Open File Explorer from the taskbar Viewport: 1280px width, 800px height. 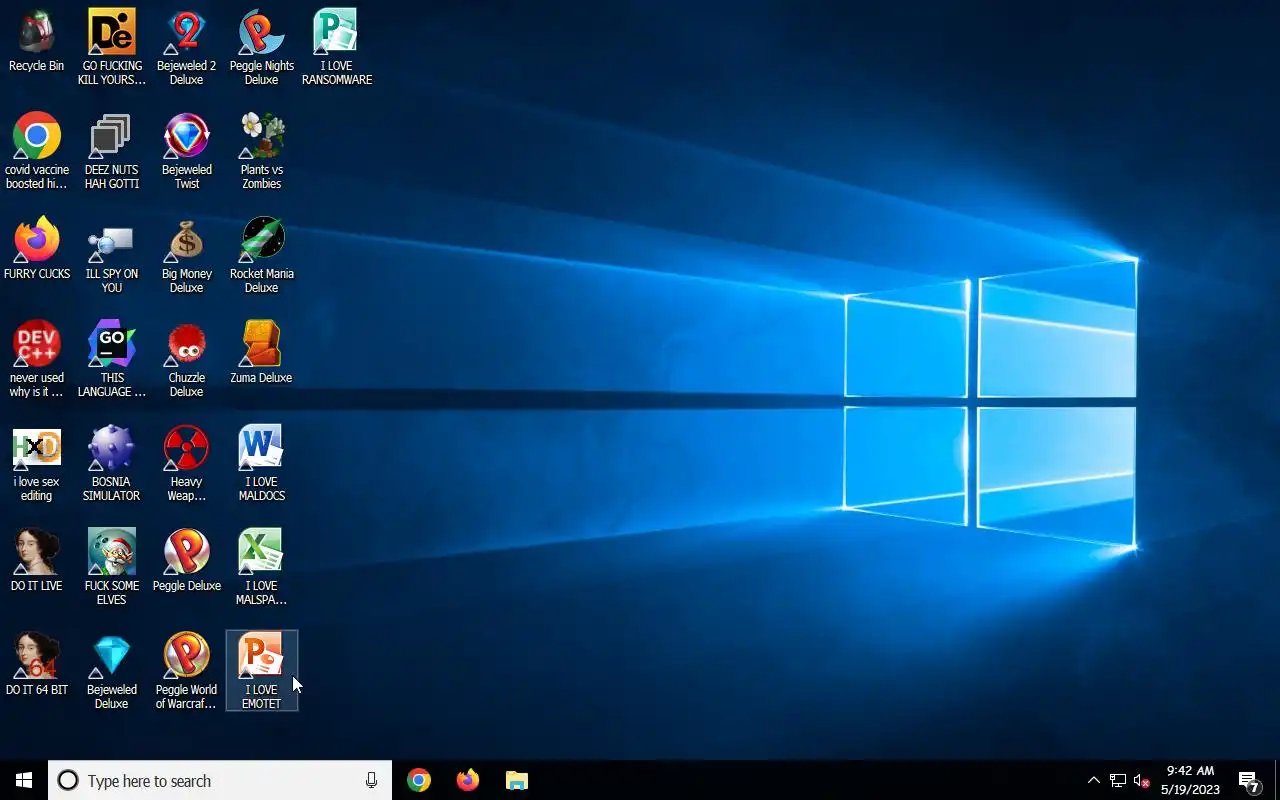click(x=516, y=780)
